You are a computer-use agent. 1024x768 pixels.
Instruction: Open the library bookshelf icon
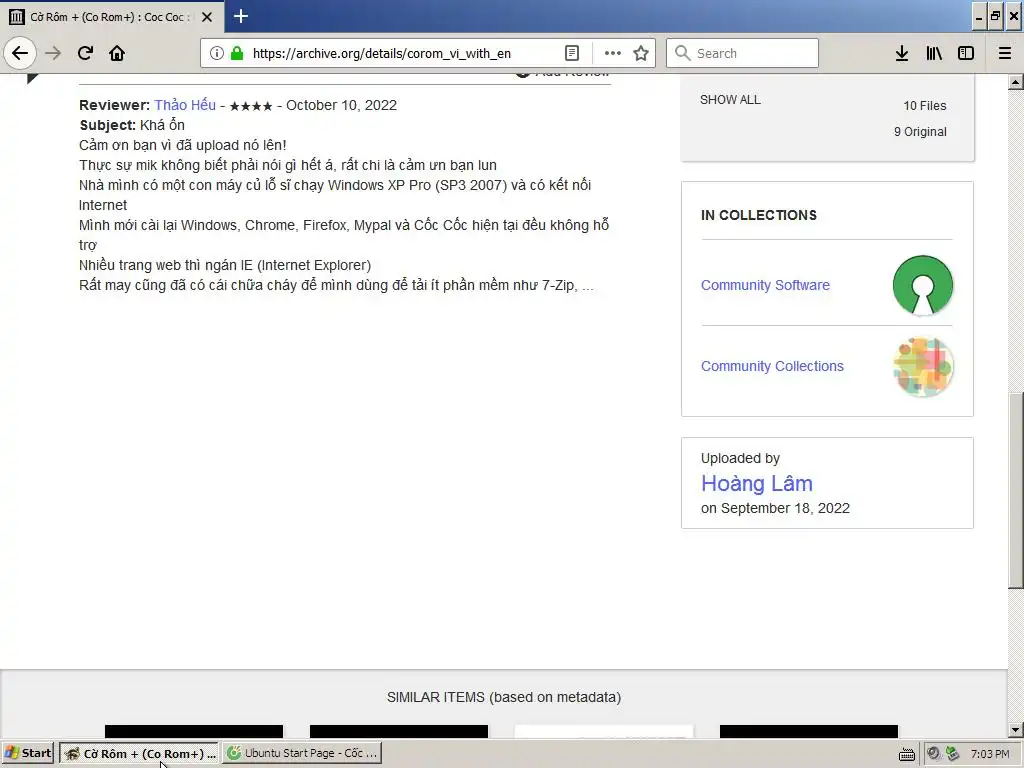(934, 53)
